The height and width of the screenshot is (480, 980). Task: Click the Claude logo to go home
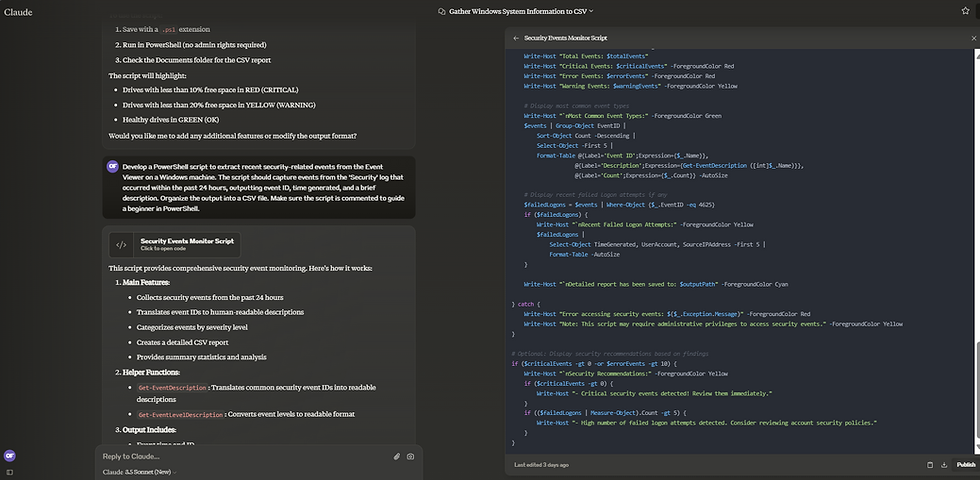coord(18,11)
